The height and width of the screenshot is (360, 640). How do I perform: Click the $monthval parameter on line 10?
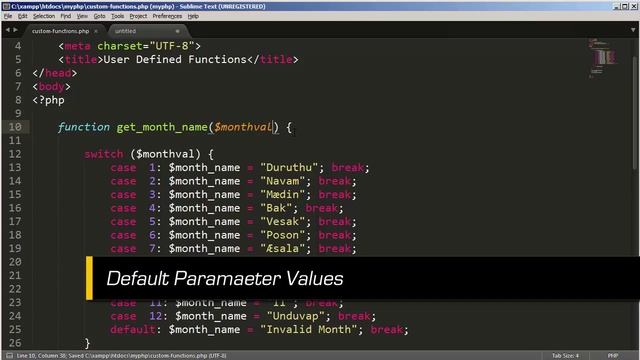[x=243, y=127]
